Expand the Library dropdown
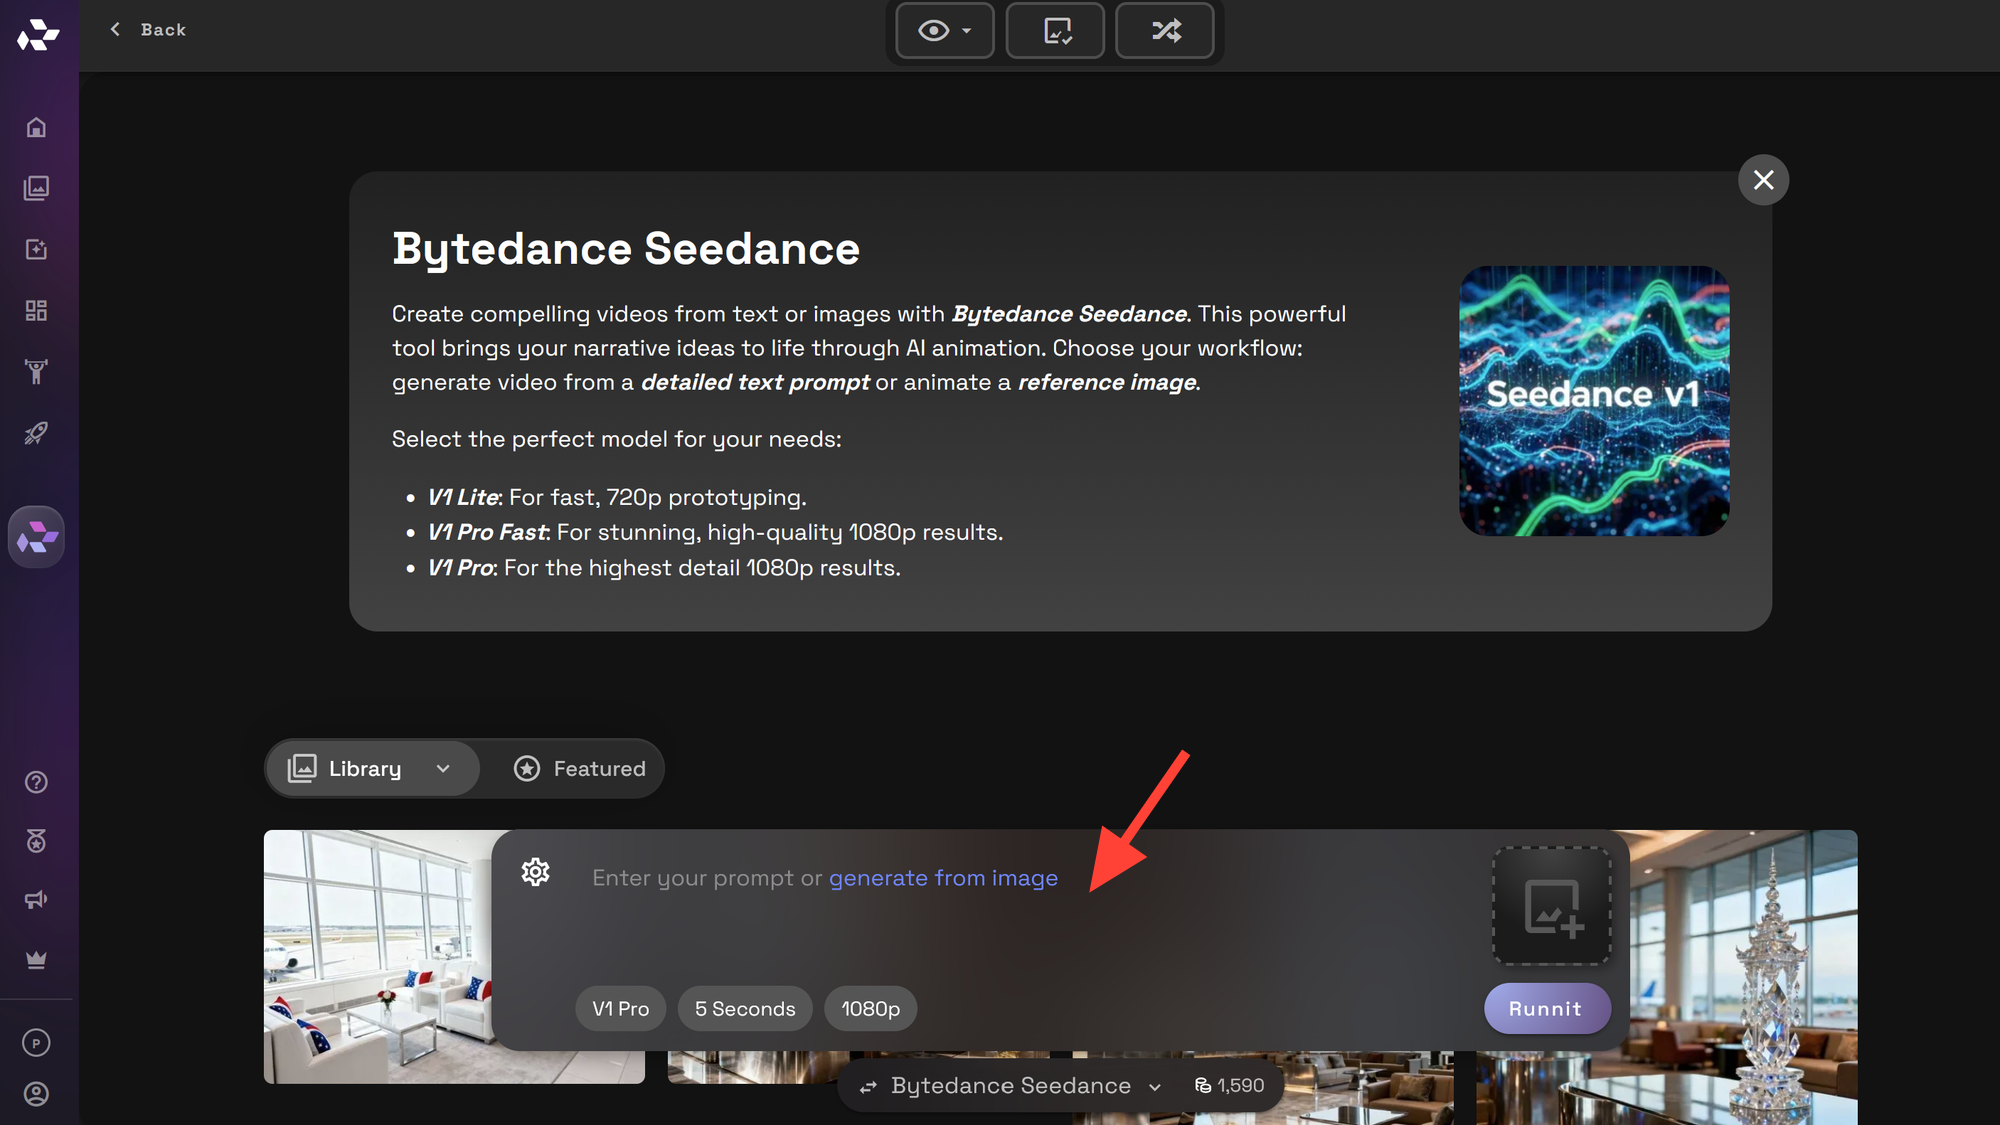Image resolution: width=2000 pixels, height=1125 pixels. click(x=371, y=768)
